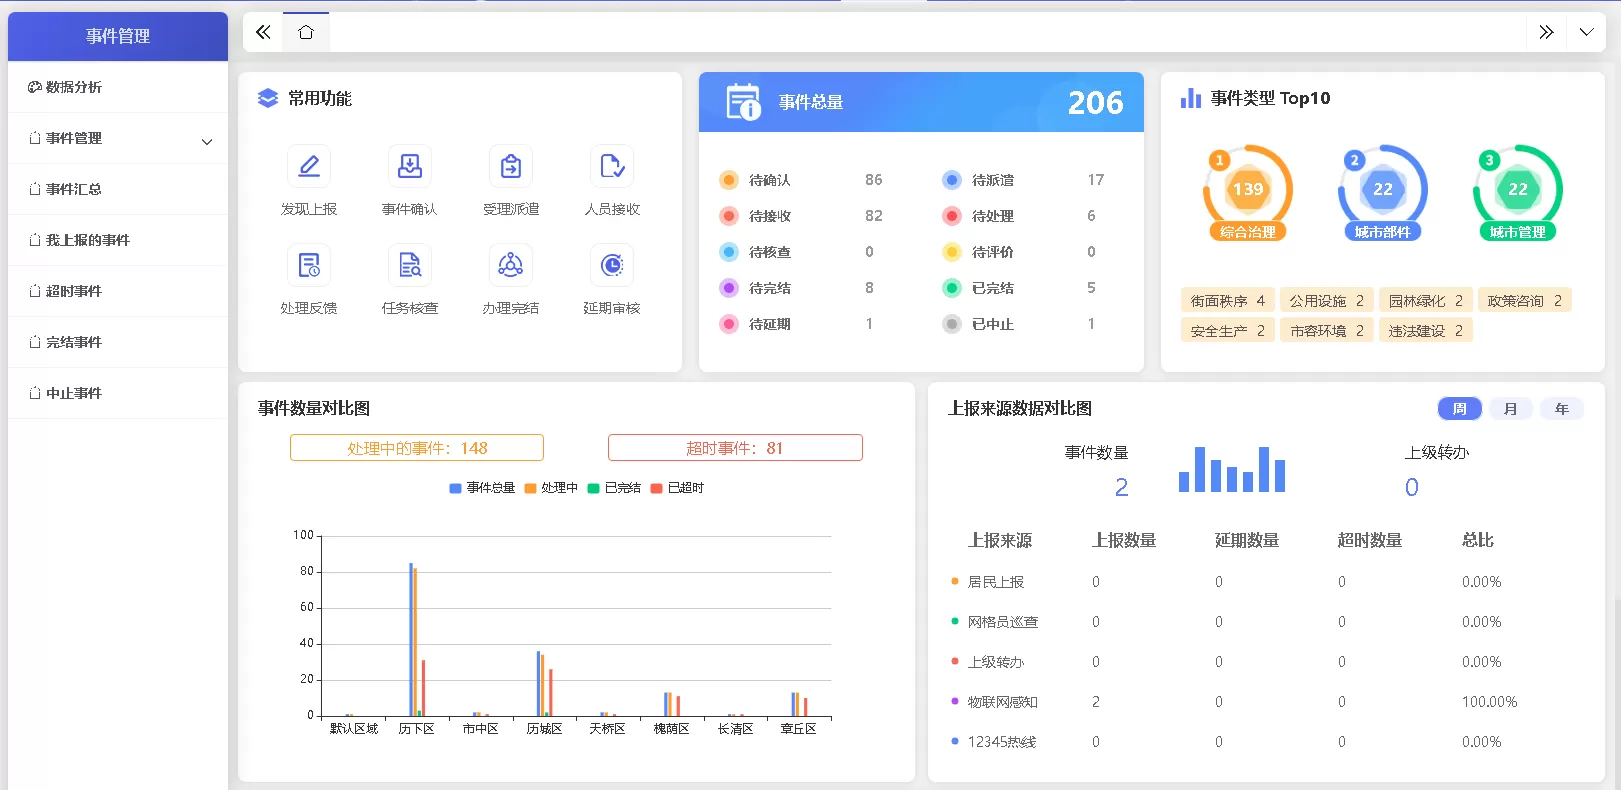
Task: Open the 受理派遣 function icon
Action: click(511, 166)
